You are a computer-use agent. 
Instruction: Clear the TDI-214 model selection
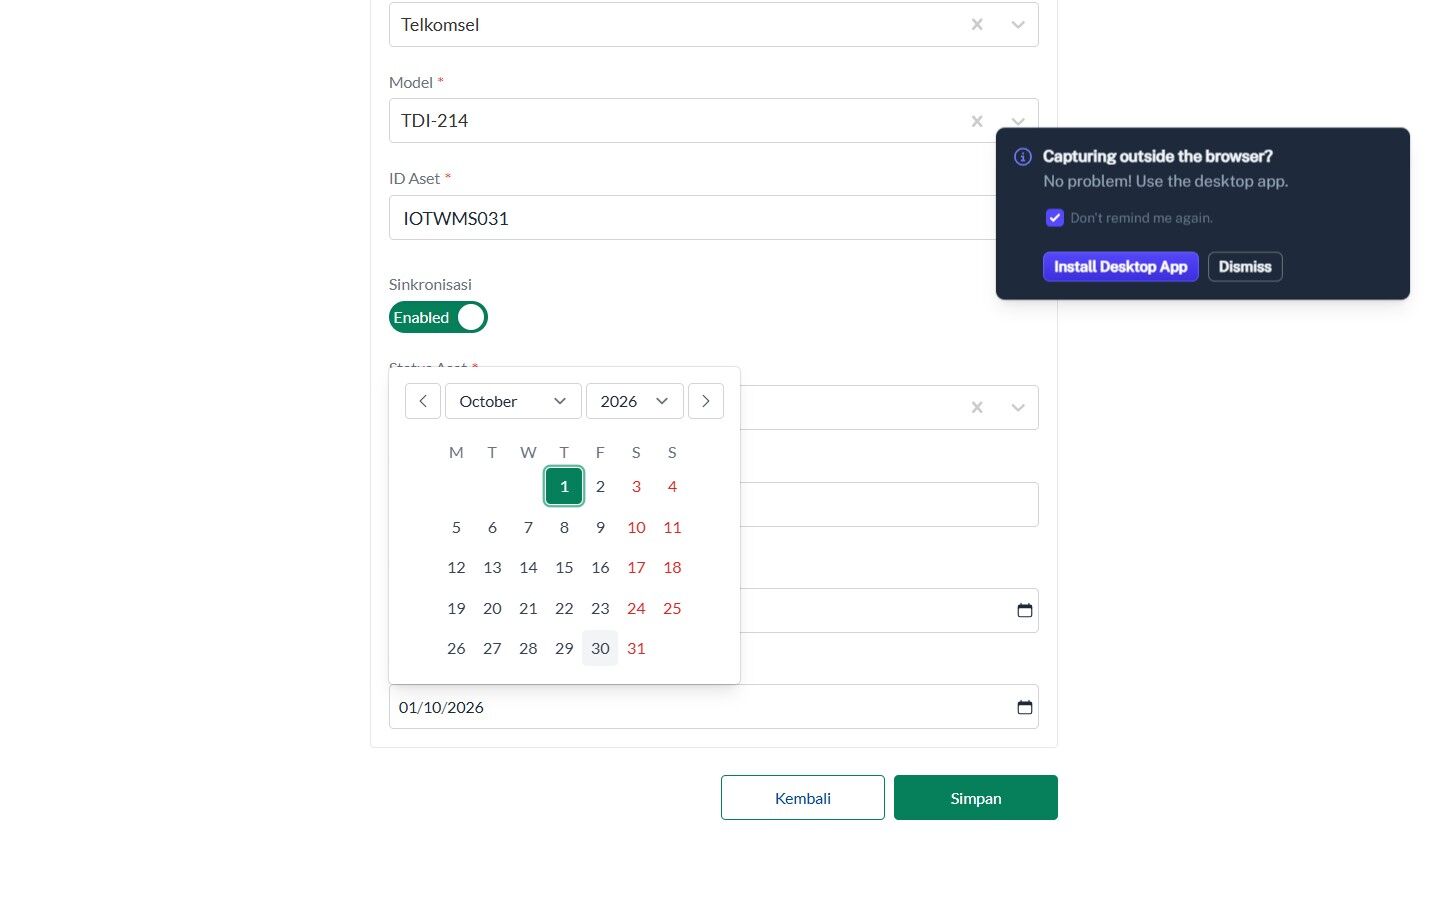[x=977, y=121]
